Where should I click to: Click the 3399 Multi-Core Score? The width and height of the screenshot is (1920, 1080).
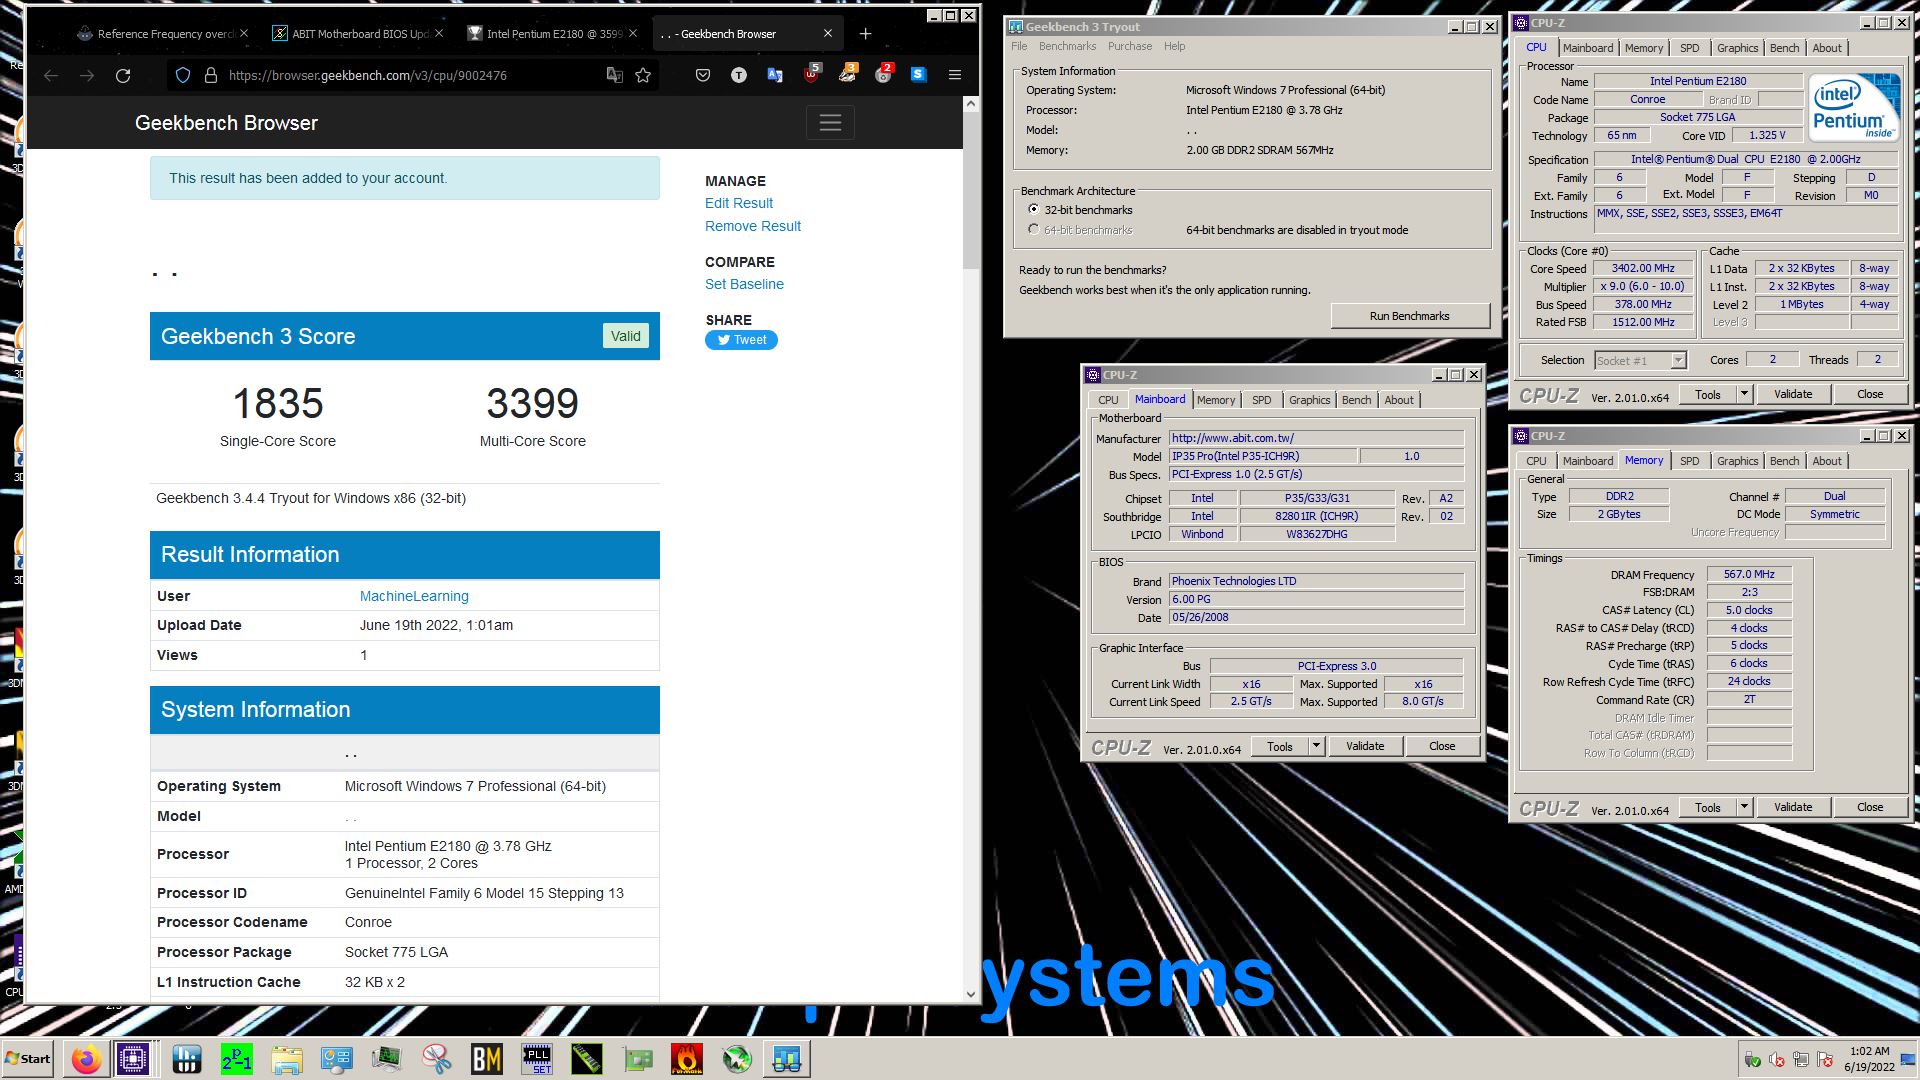tap(532, 404)
